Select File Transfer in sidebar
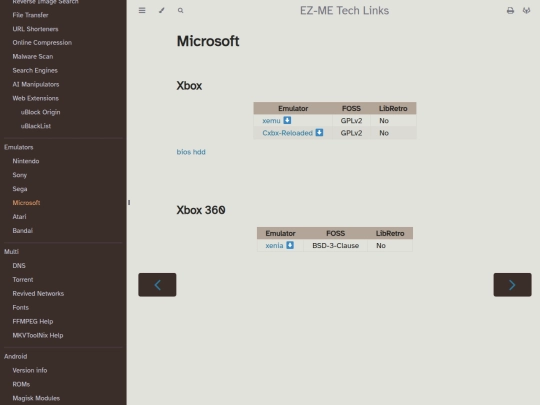The height and width of the screenshot is (405, 540). [x=30, y=15]
